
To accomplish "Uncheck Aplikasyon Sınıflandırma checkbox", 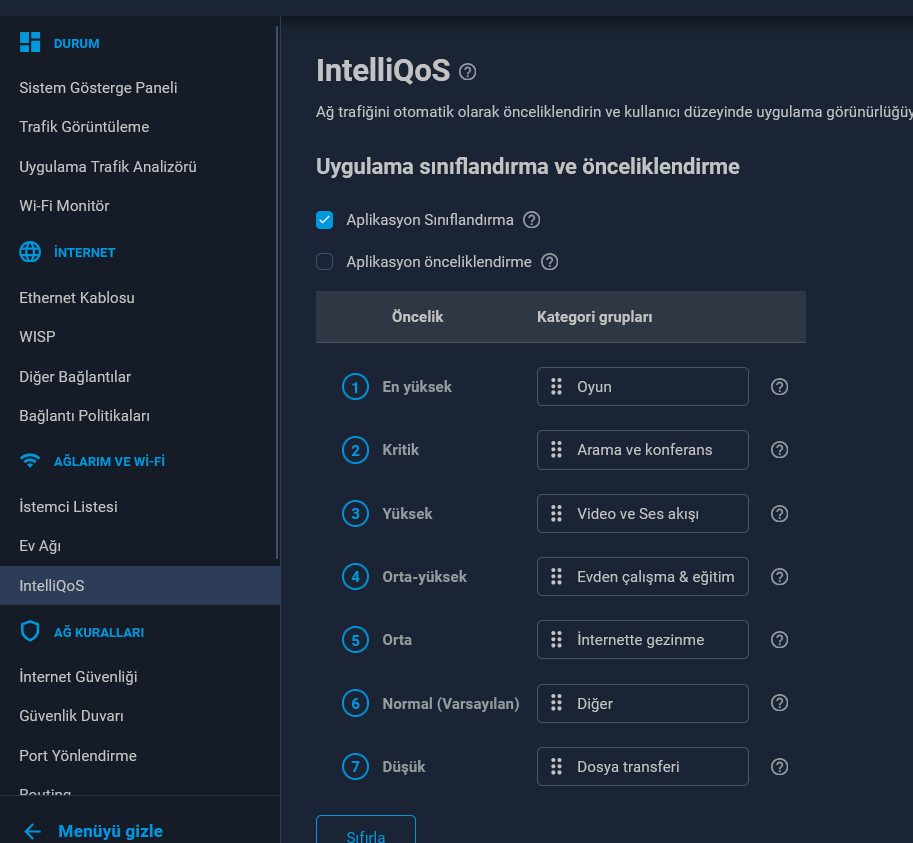I will 324,219.
